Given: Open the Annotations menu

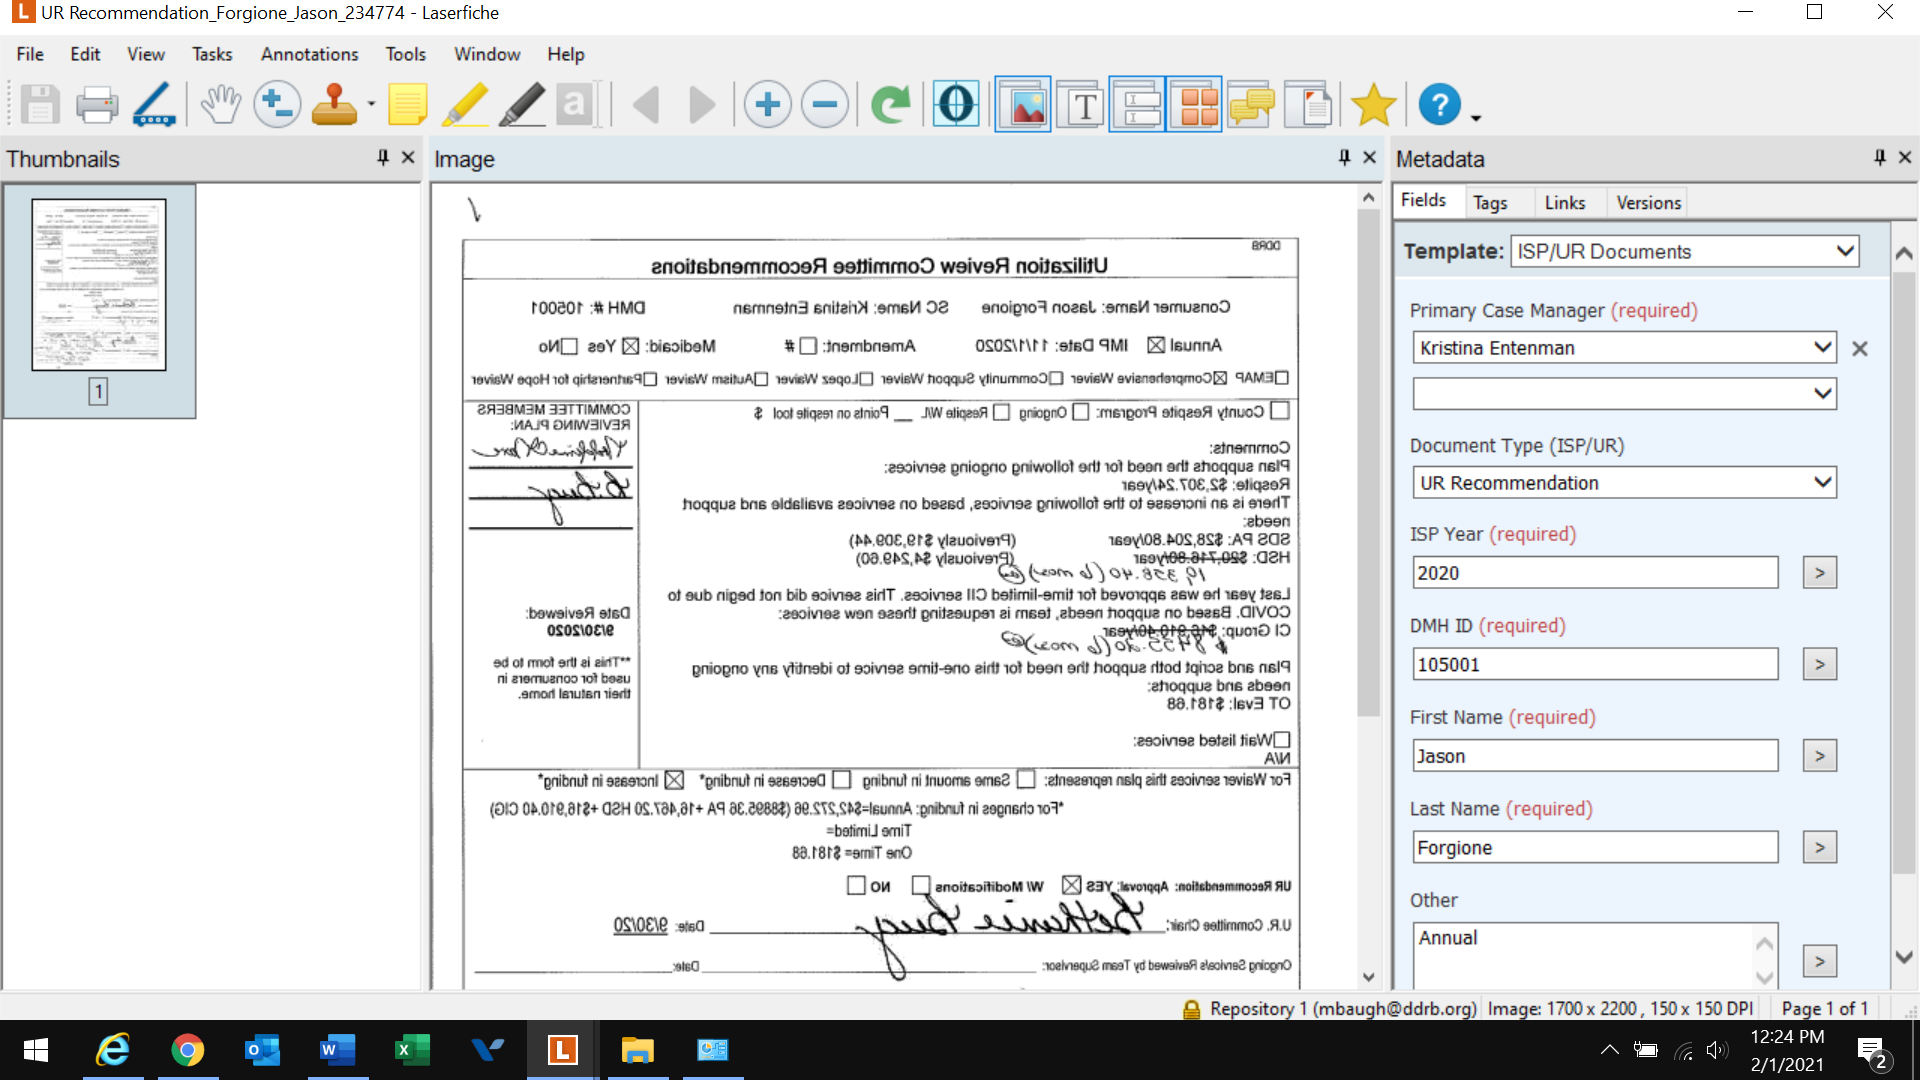Looking at the screenshot, I should click(309, 54).
